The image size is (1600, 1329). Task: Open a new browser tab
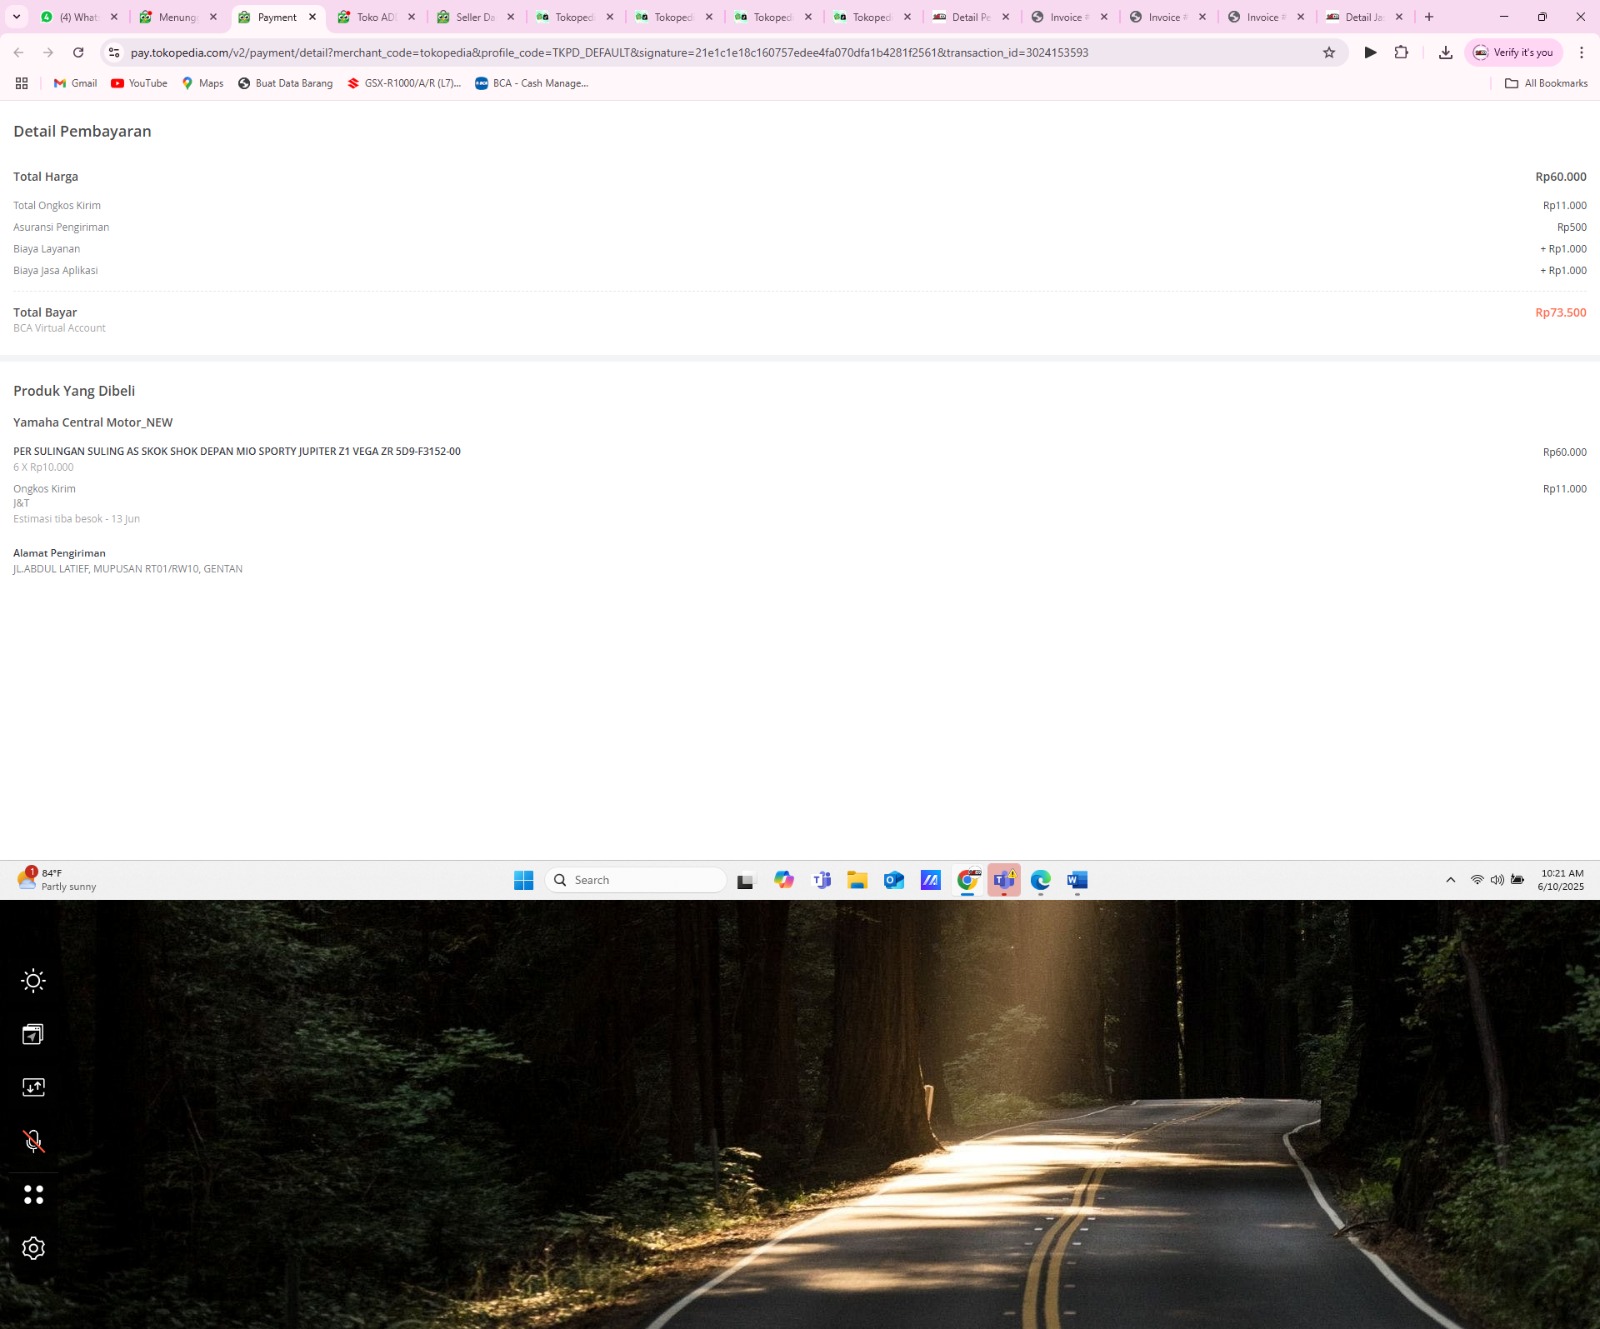pos(1429,17)
